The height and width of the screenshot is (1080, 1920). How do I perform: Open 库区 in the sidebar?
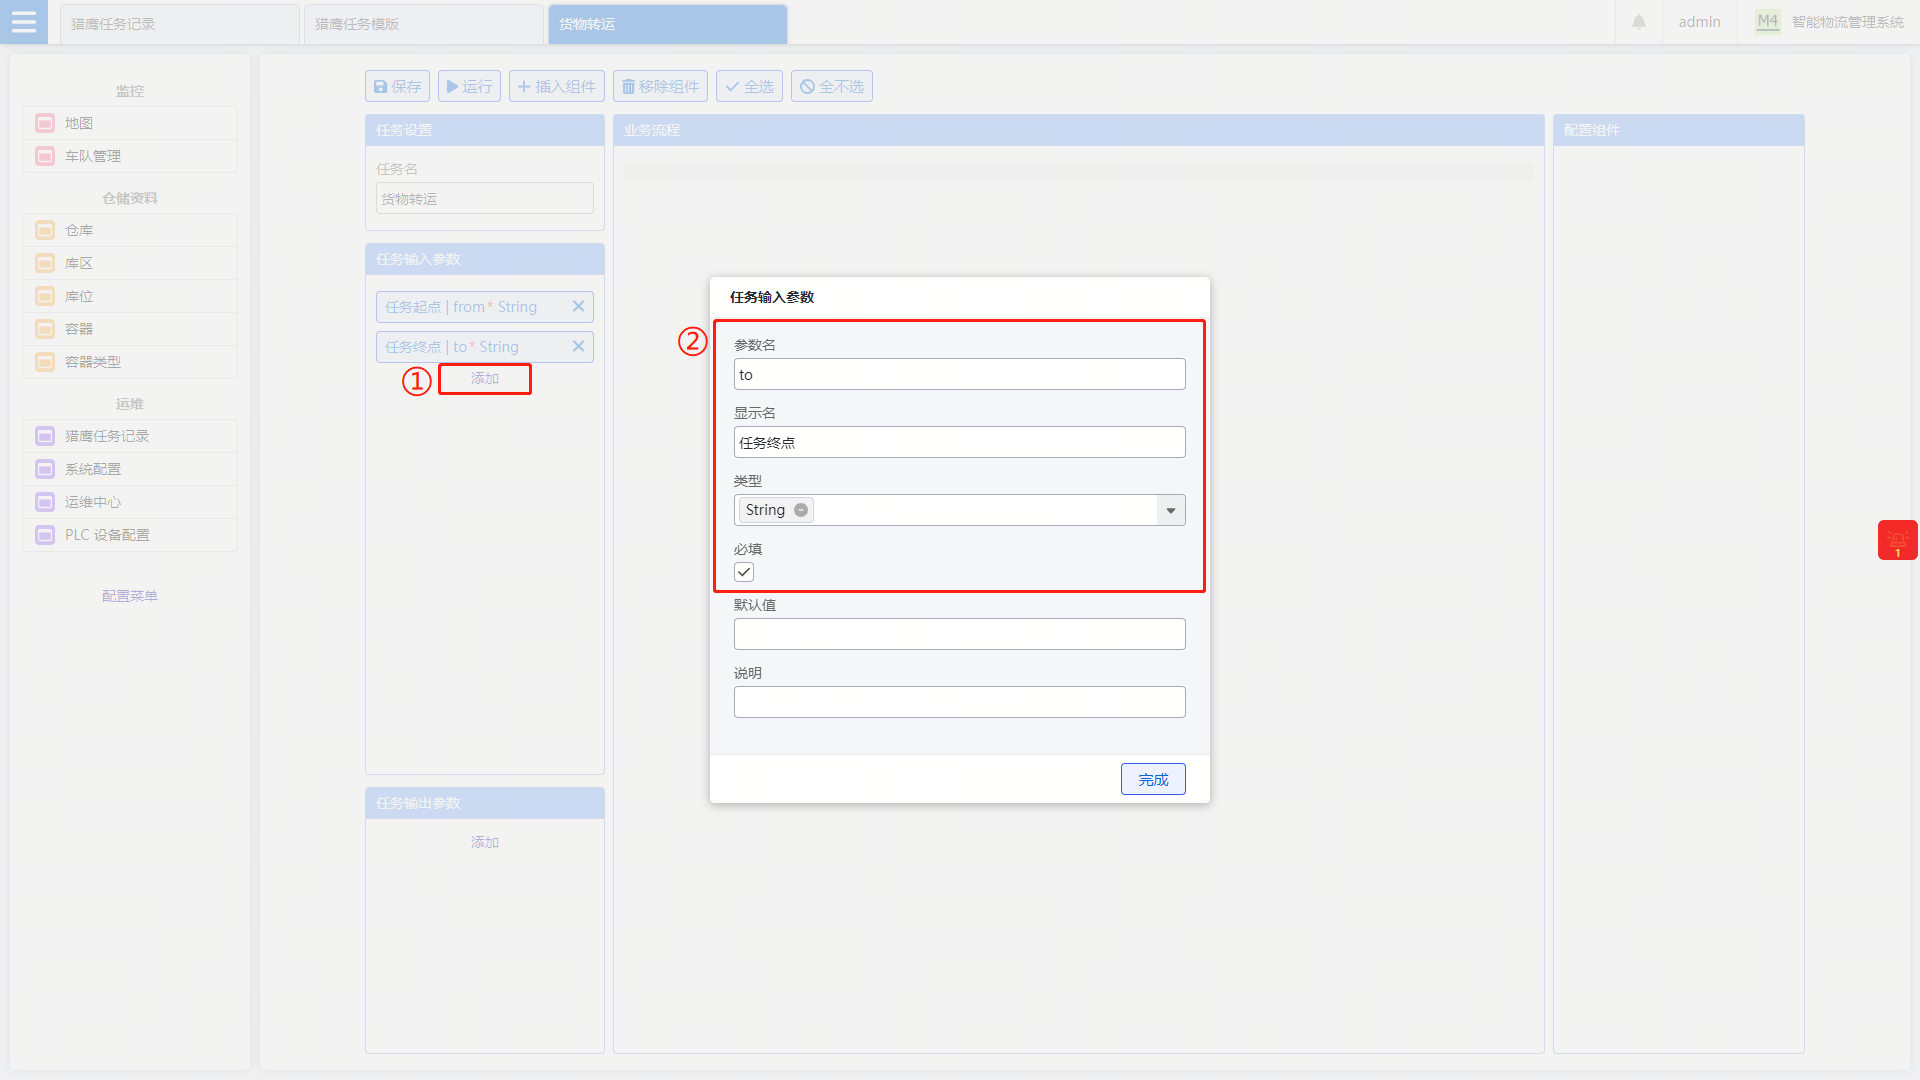tap(130, 263)
